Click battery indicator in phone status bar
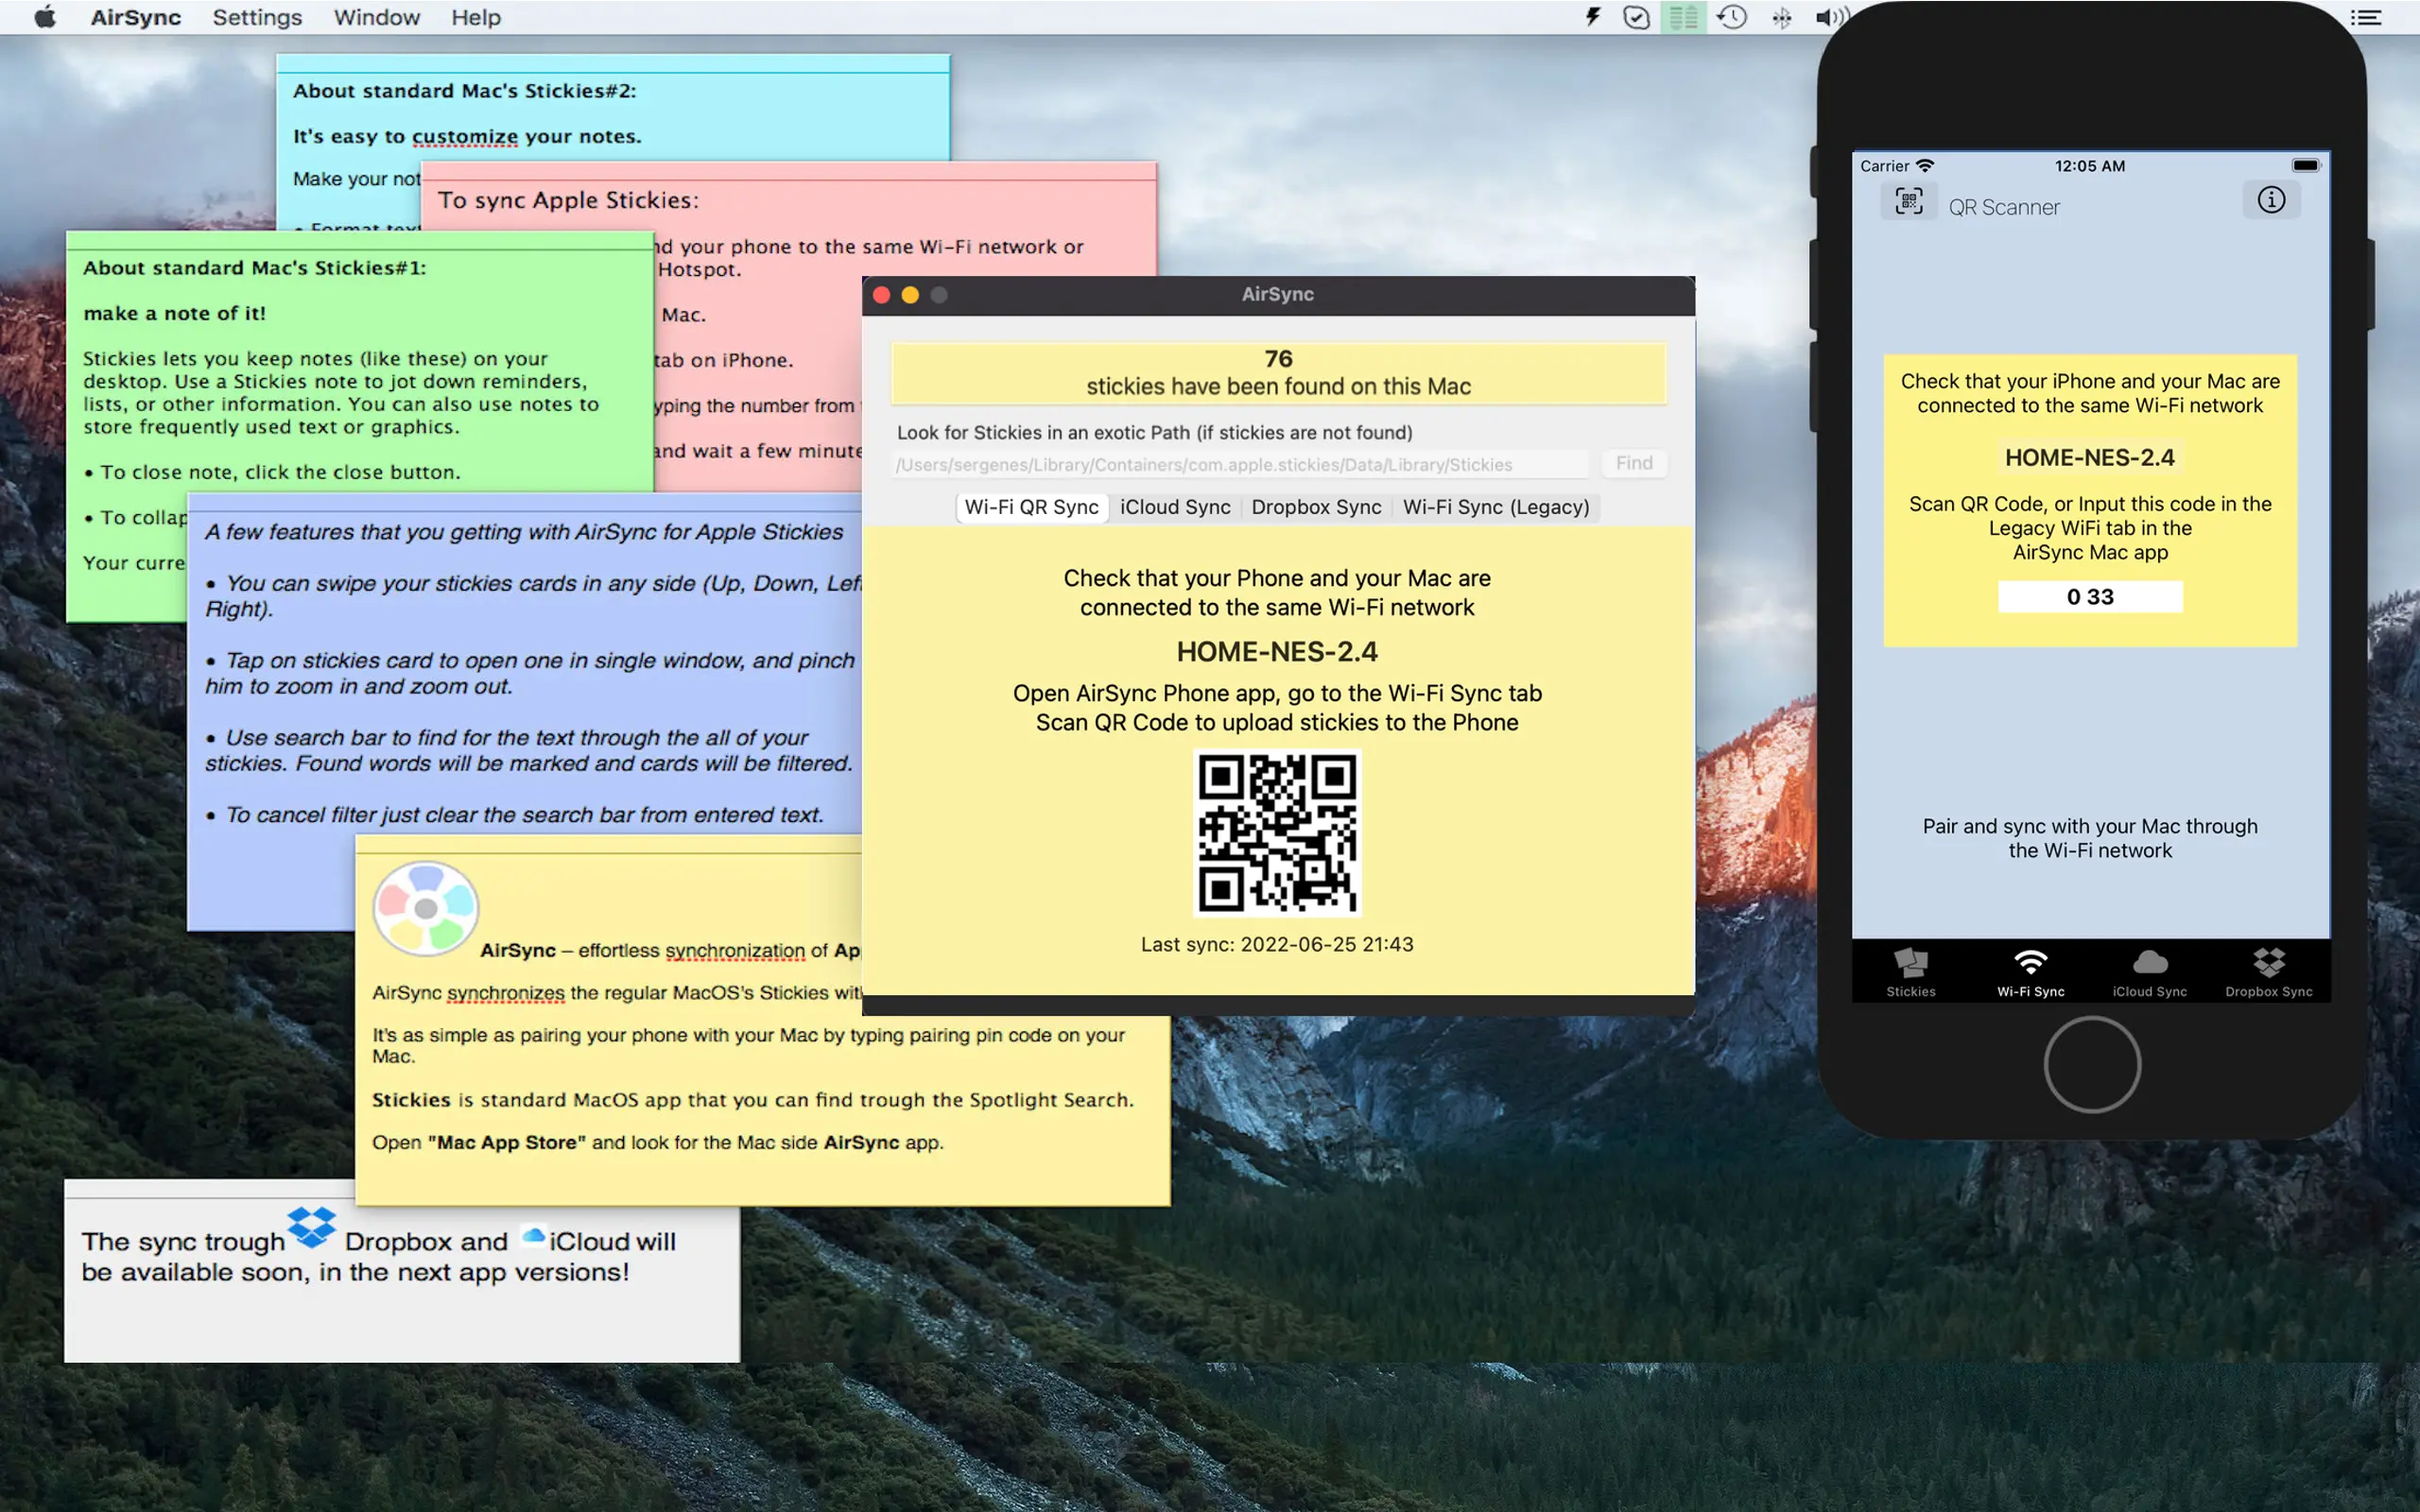Viewport: 2420px width, 1512px height. (2306, 165)
